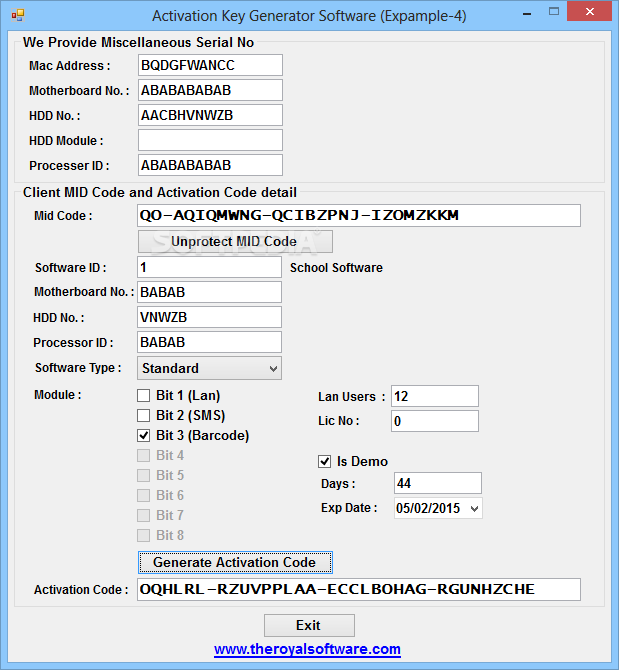This screenshot has width=619, height=670.
Task: Click the client Motherboard No. field BABAB
Action: point(209,292)
